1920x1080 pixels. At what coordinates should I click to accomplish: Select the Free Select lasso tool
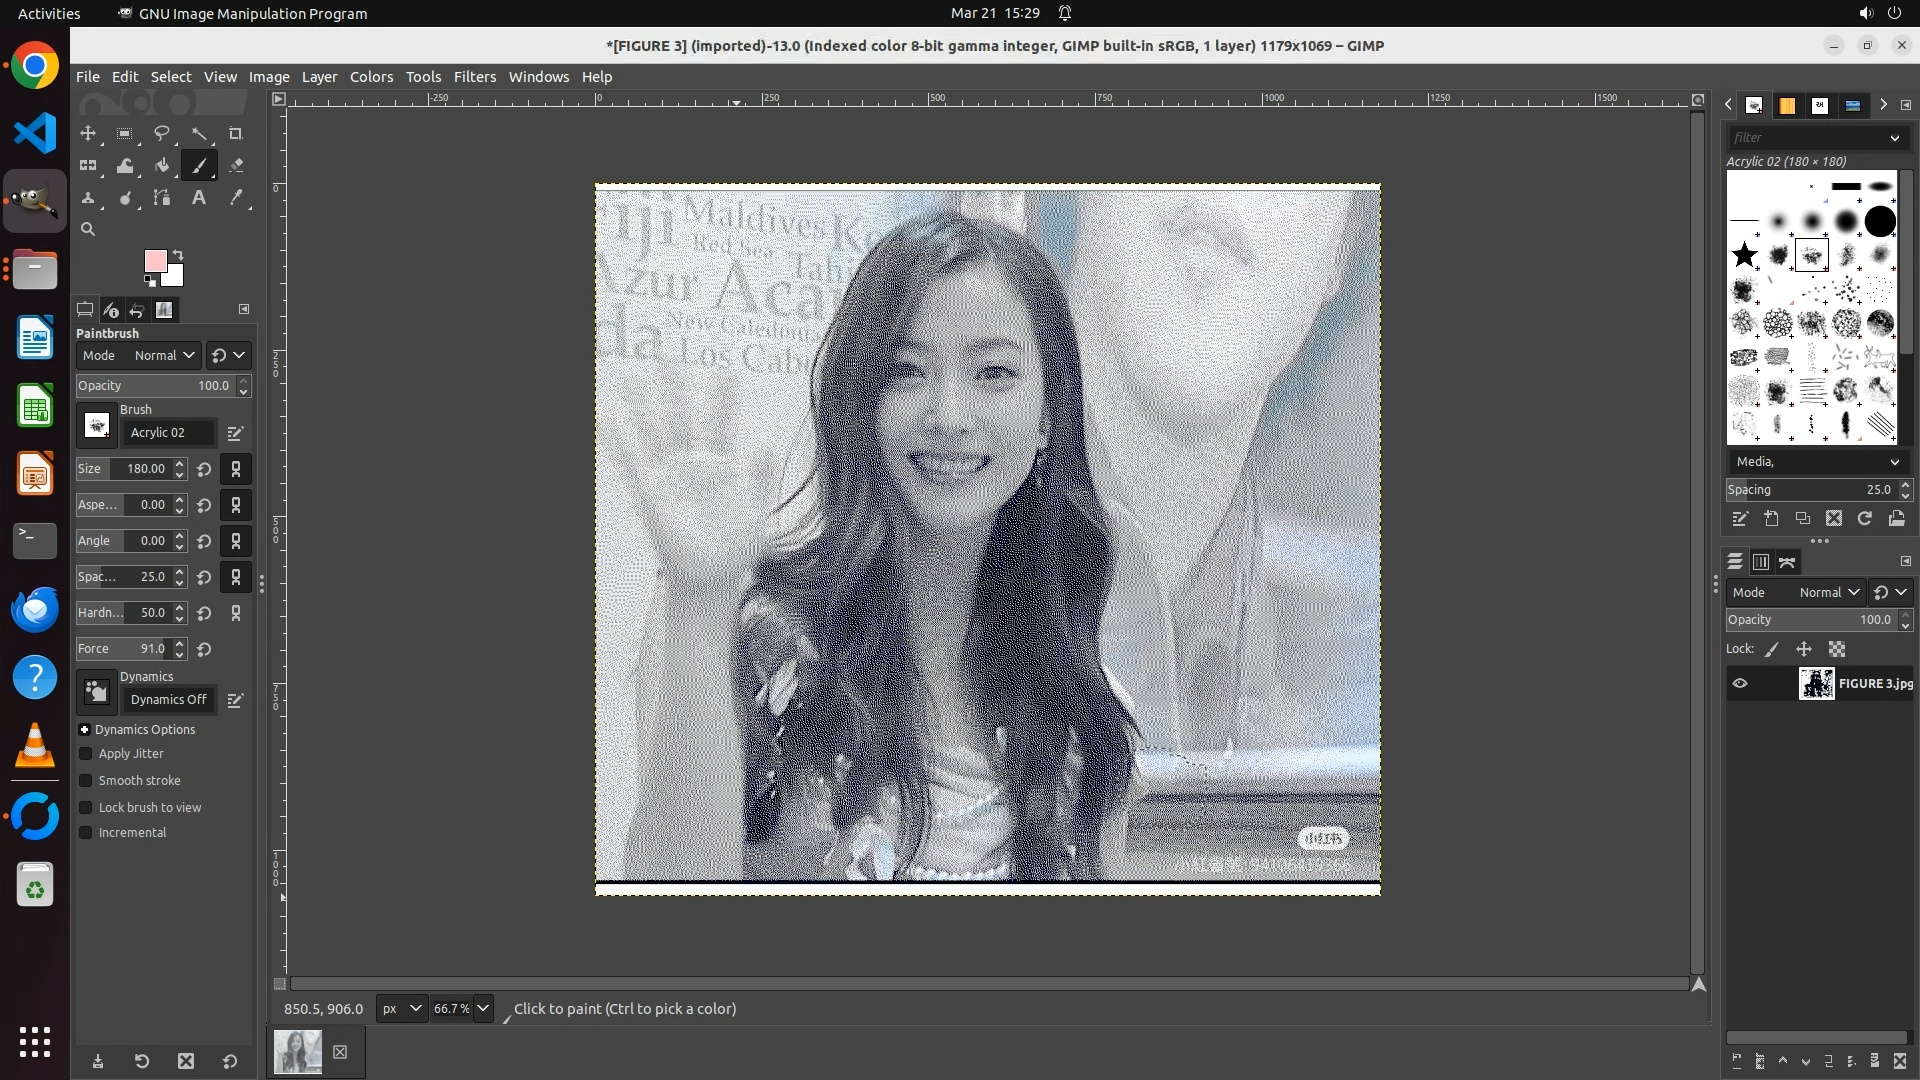(x=162, y=133)
